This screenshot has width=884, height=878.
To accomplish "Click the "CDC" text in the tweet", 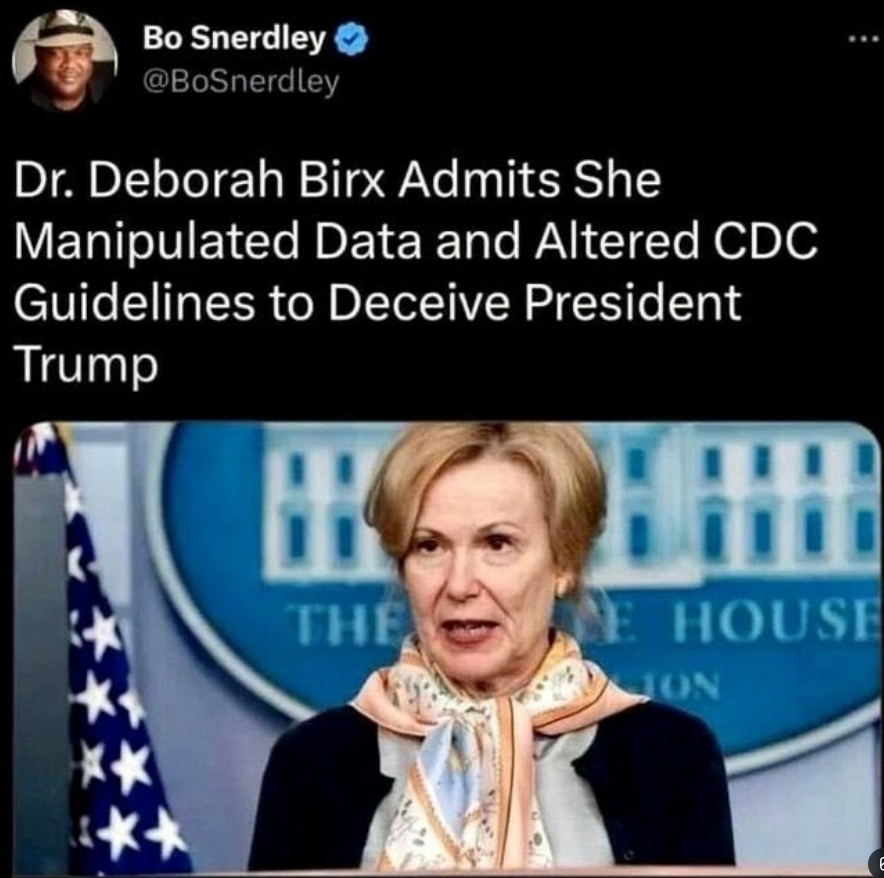I will tap(765, 241).
